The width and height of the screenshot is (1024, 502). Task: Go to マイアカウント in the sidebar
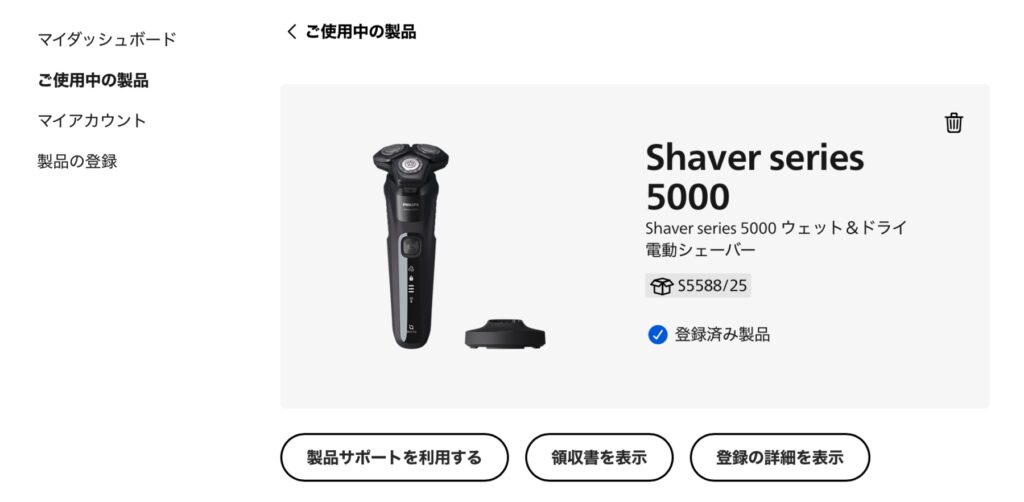tap(92, 121)
